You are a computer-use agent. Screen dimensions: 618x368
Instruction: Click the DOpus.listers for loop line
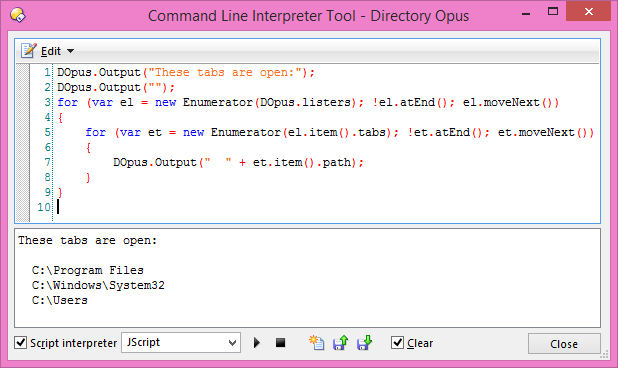coord(308,102)
